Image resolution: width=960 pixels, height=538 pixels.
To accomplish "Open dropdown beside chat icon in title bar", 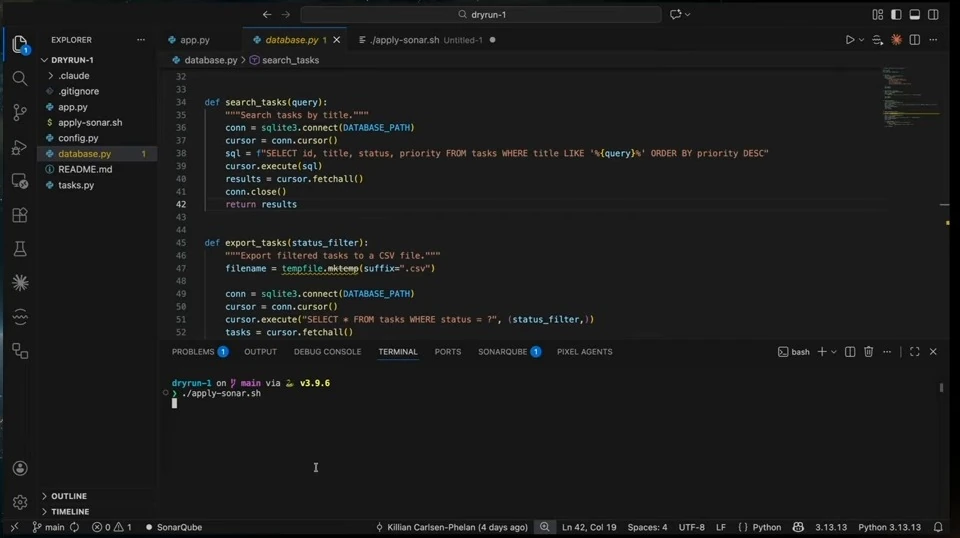I will tap(688, 14).
